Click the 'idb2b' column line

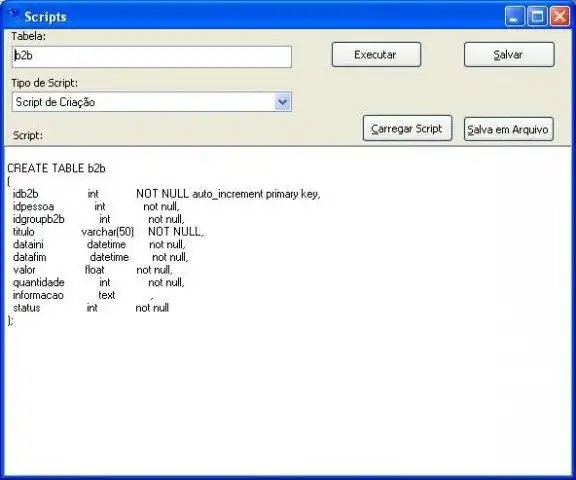click(x=166, y=194)
